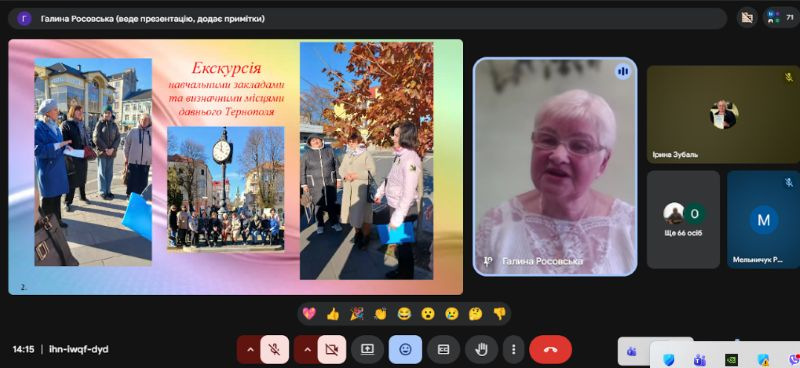This screenshot has height=368, width=800.
Task: Click the 14:15 meeting time
Action: [x=23, y=350]
